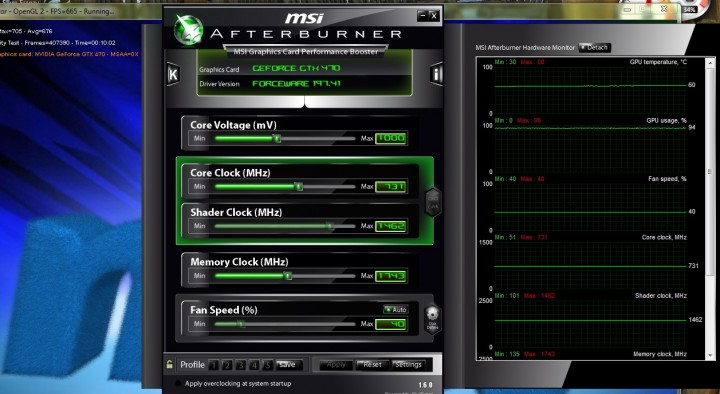Click the Graphics Card label
The width and height of the screenshot is (720, 394).
(219, 69)
